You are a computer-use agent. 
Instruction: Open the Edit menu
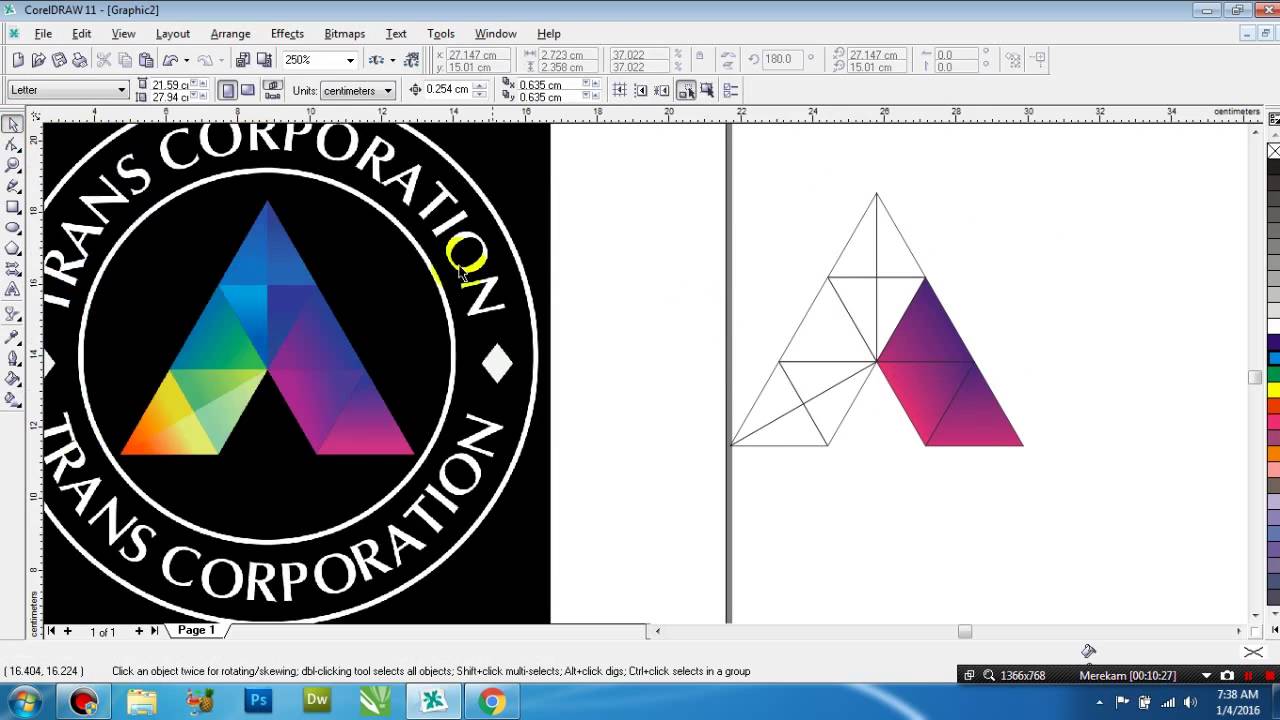[x=81, y=33]
